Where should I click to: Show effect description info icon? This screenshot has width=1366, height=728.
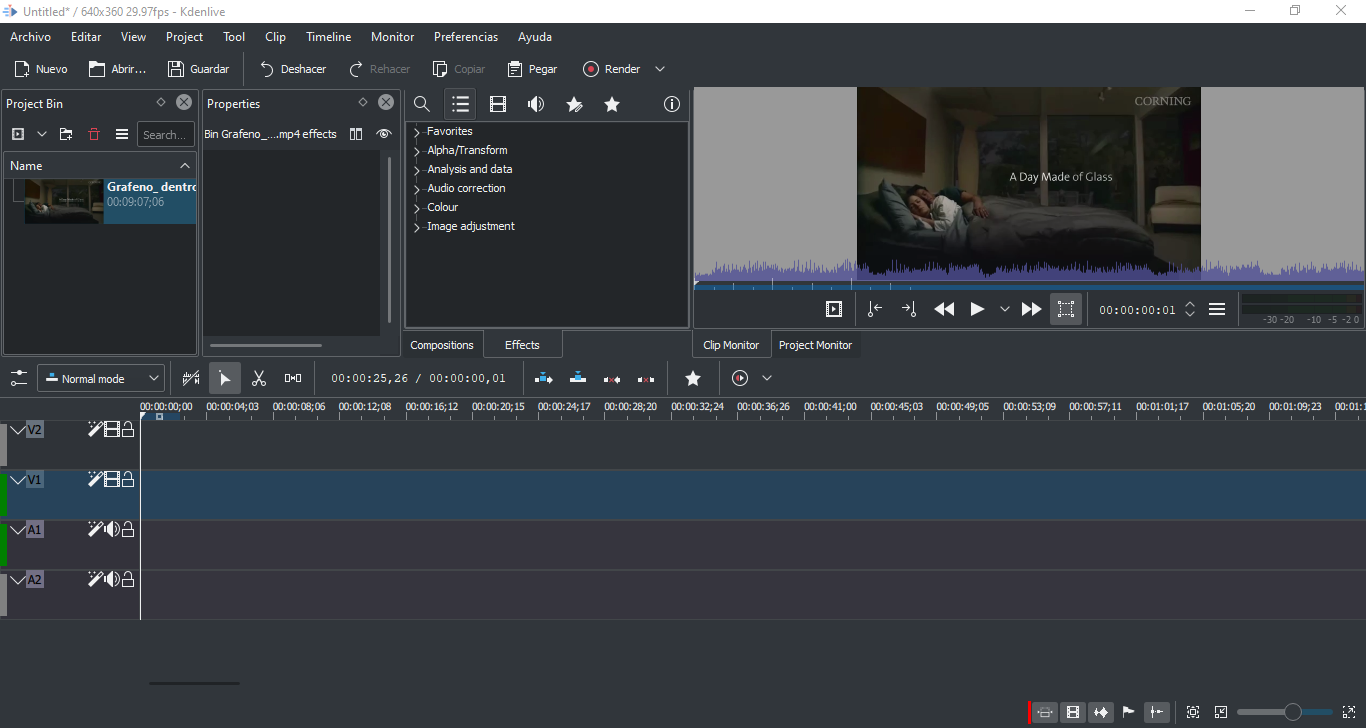(672, 104)
